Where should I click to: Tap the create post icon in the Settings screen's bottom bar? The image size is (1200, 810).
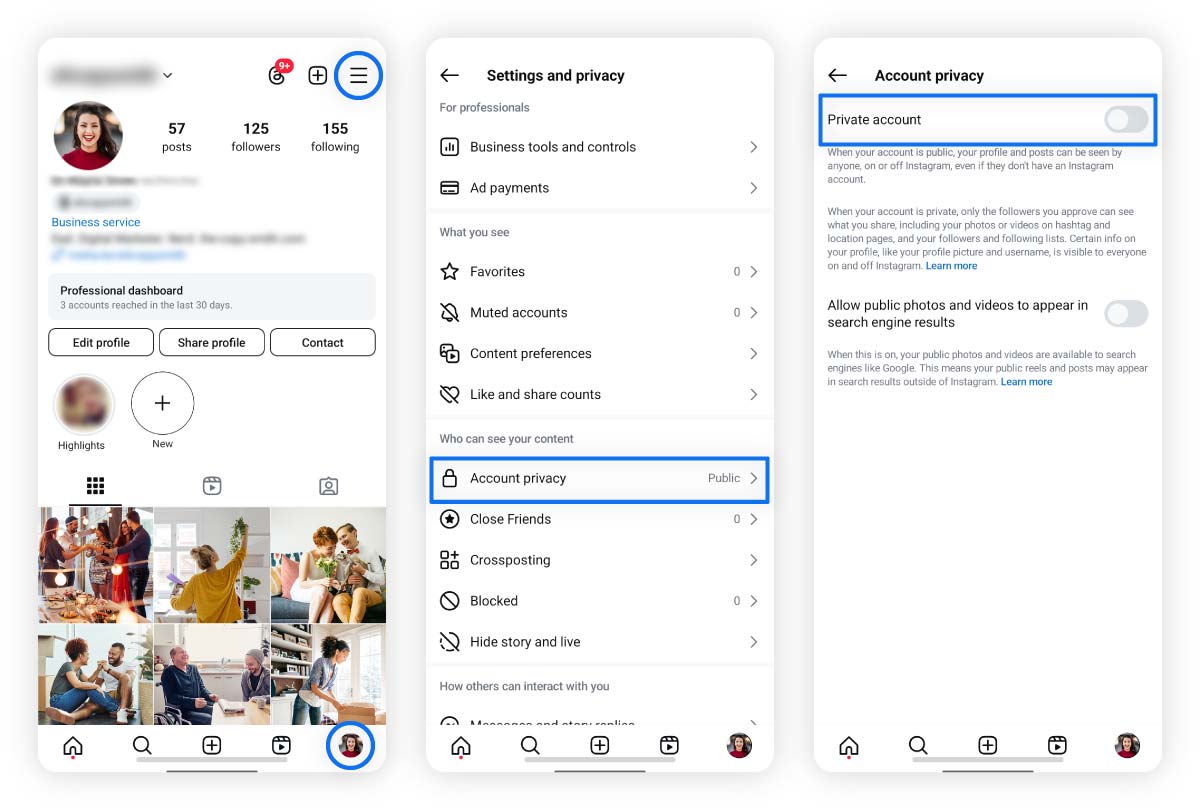click(600, 745)
